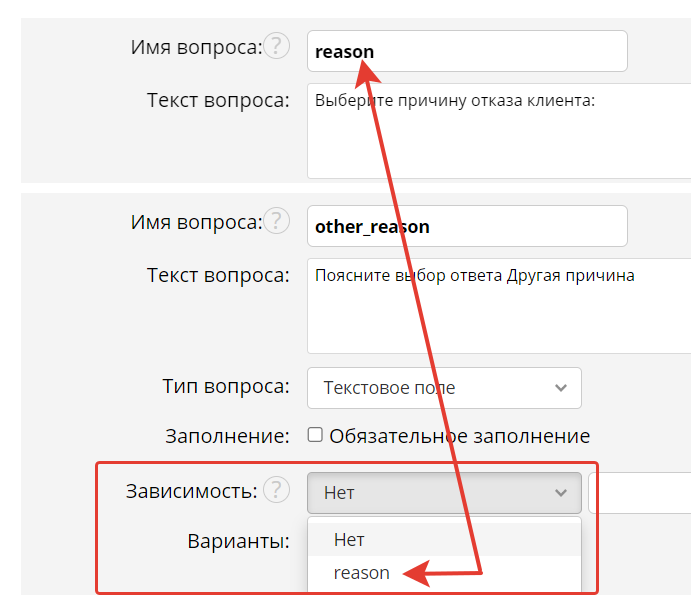The width and height of the screenshot is (691, 595).
Task: Open the Тип вопроса dropdown showing Текстовое поле
Action: pyautogui.click(x=444, y=388)
